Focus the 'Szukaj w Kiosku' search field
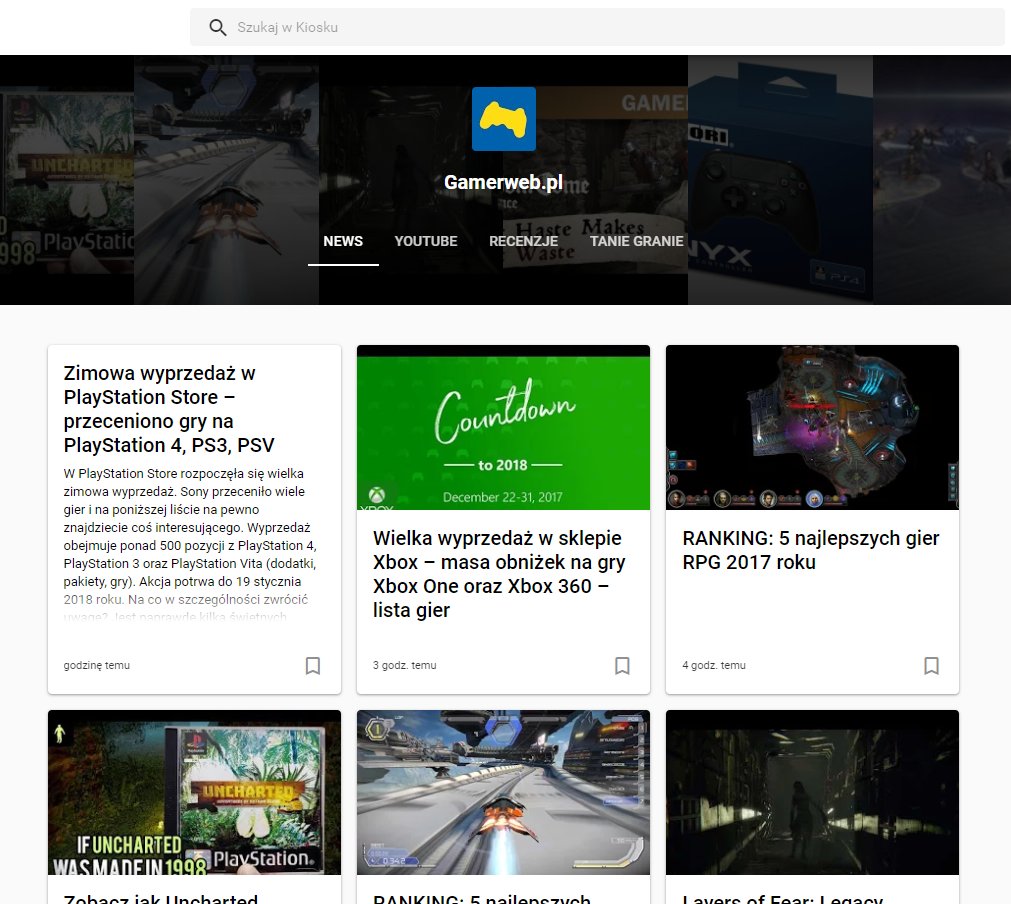 pos(597,27)
